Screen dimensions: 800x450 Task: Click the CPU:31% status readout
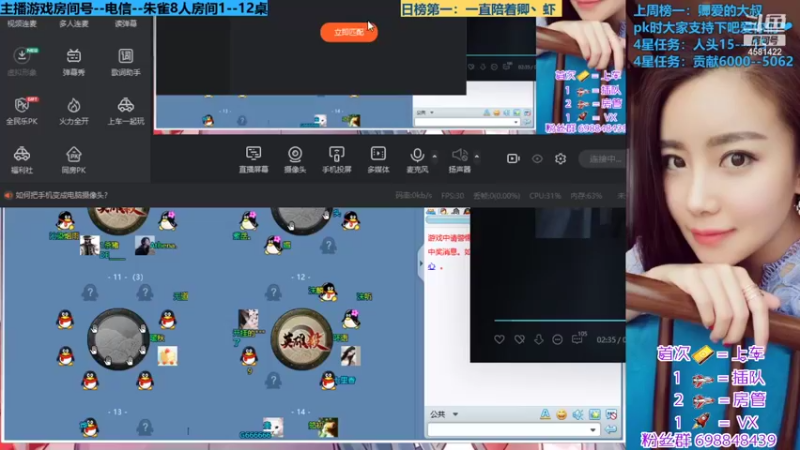click(545, 195)
